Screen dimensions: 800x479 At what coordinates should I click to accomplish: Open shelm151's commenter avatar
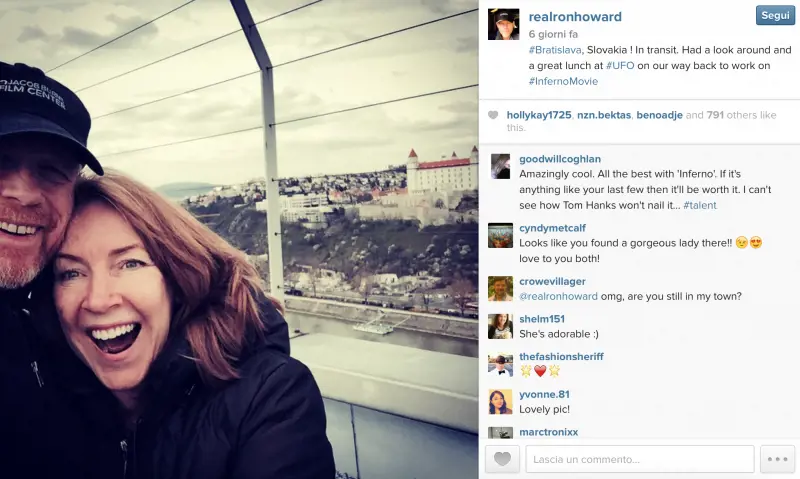[500, 326]
